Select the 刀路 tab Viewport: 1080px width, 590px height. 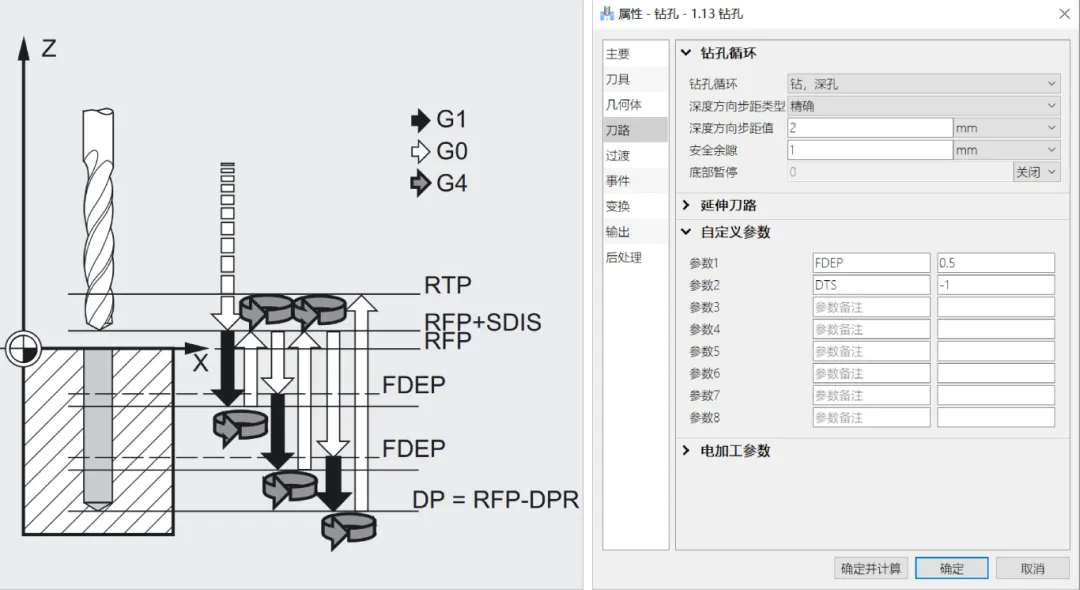(635, 130)
